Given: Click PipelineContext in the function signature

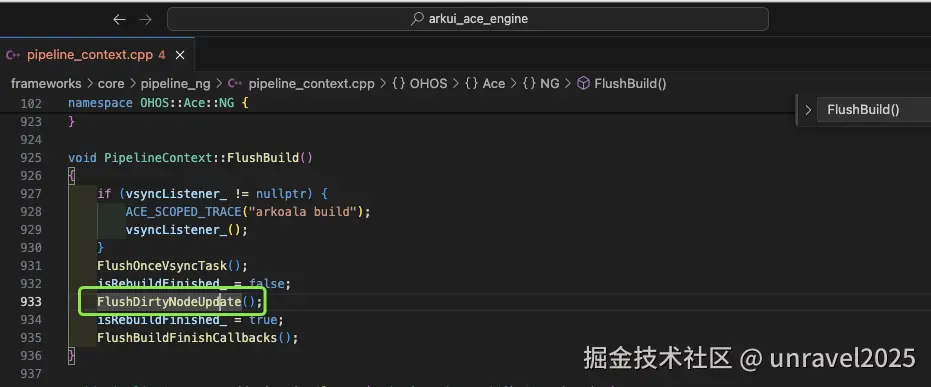Looking at the screenshot, I should click(x=159, y=158).
